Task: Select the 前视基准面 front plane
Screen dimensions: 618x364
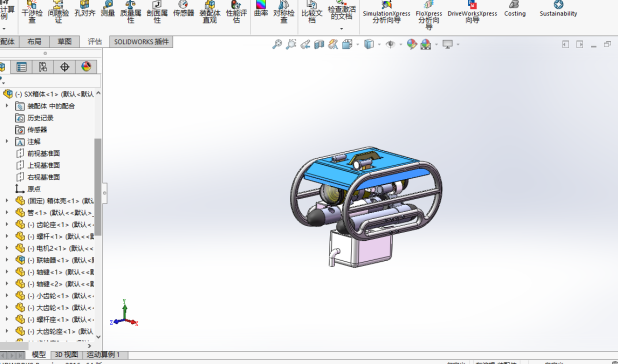Action: click(x=37, y=153)
